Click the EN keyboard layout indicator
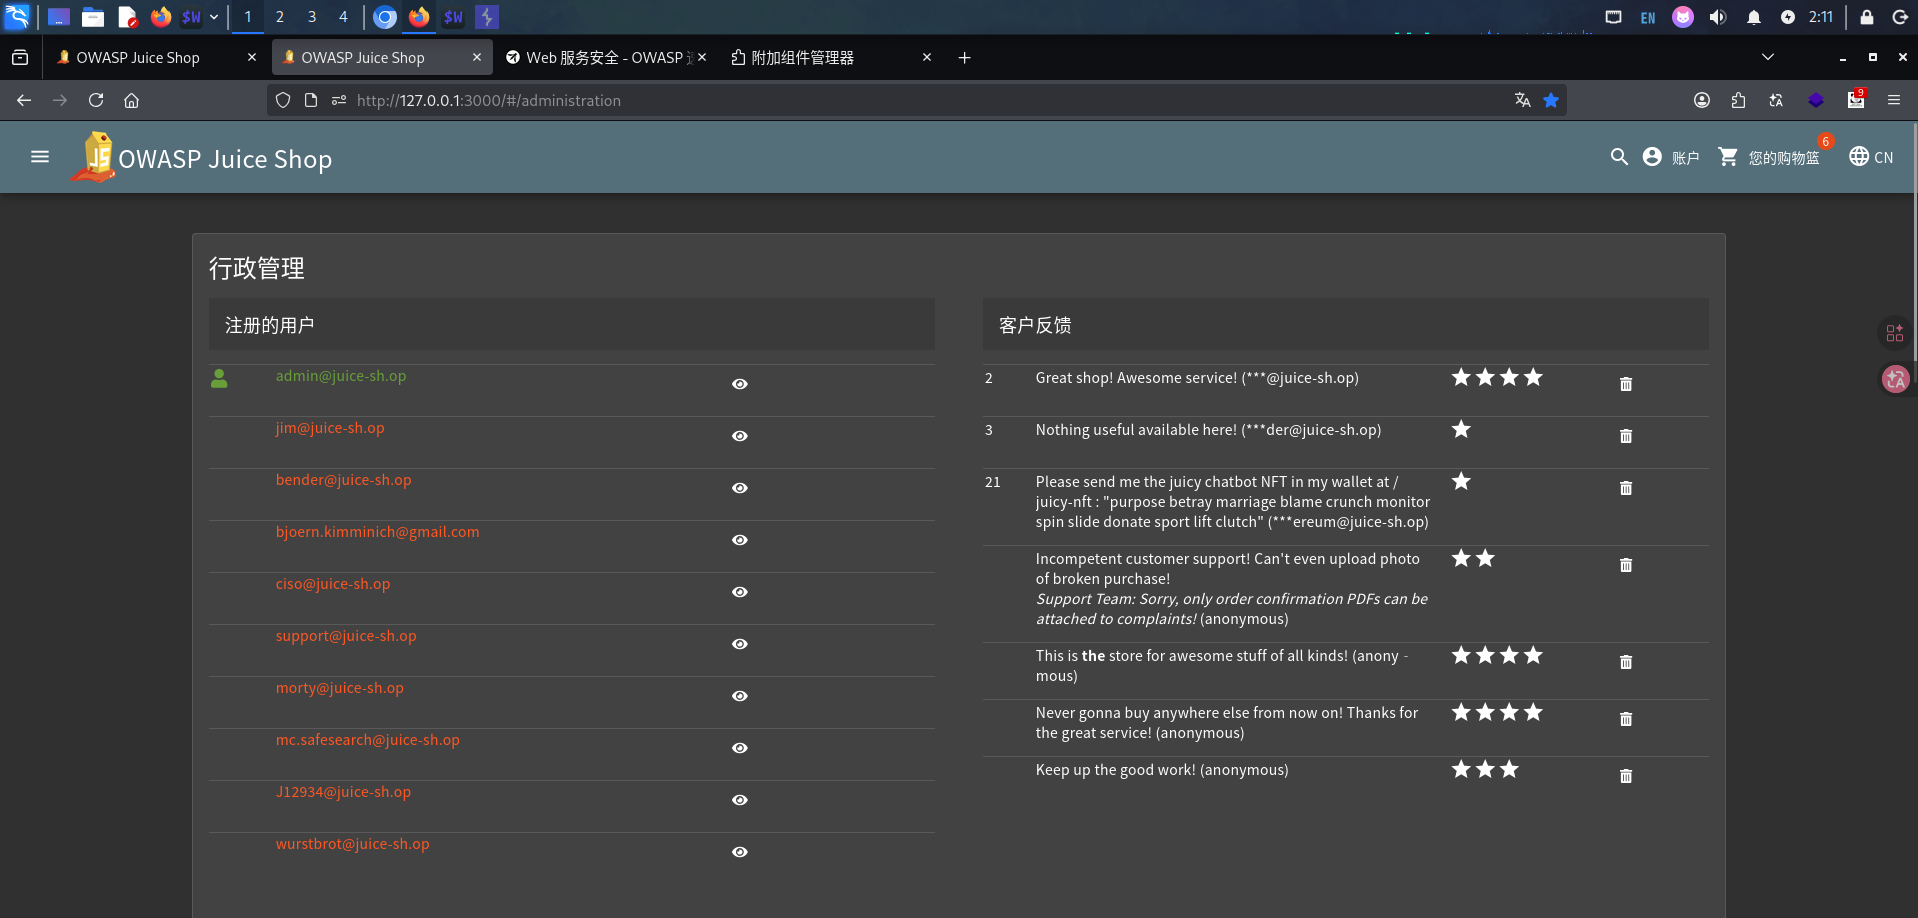The image size is (1918, 918). point(1648,18)
